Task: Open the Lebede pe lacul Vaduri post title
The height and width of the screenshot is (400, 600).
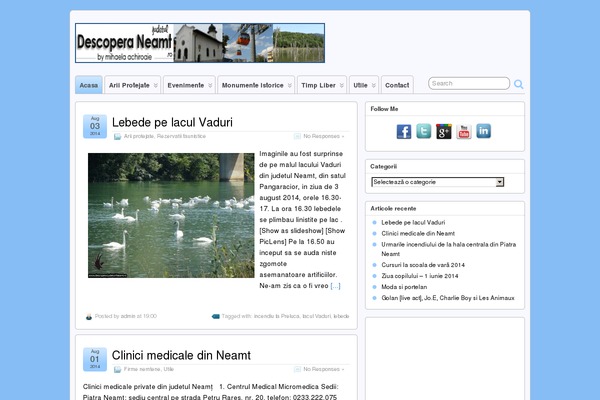Action: pos(172,123)
